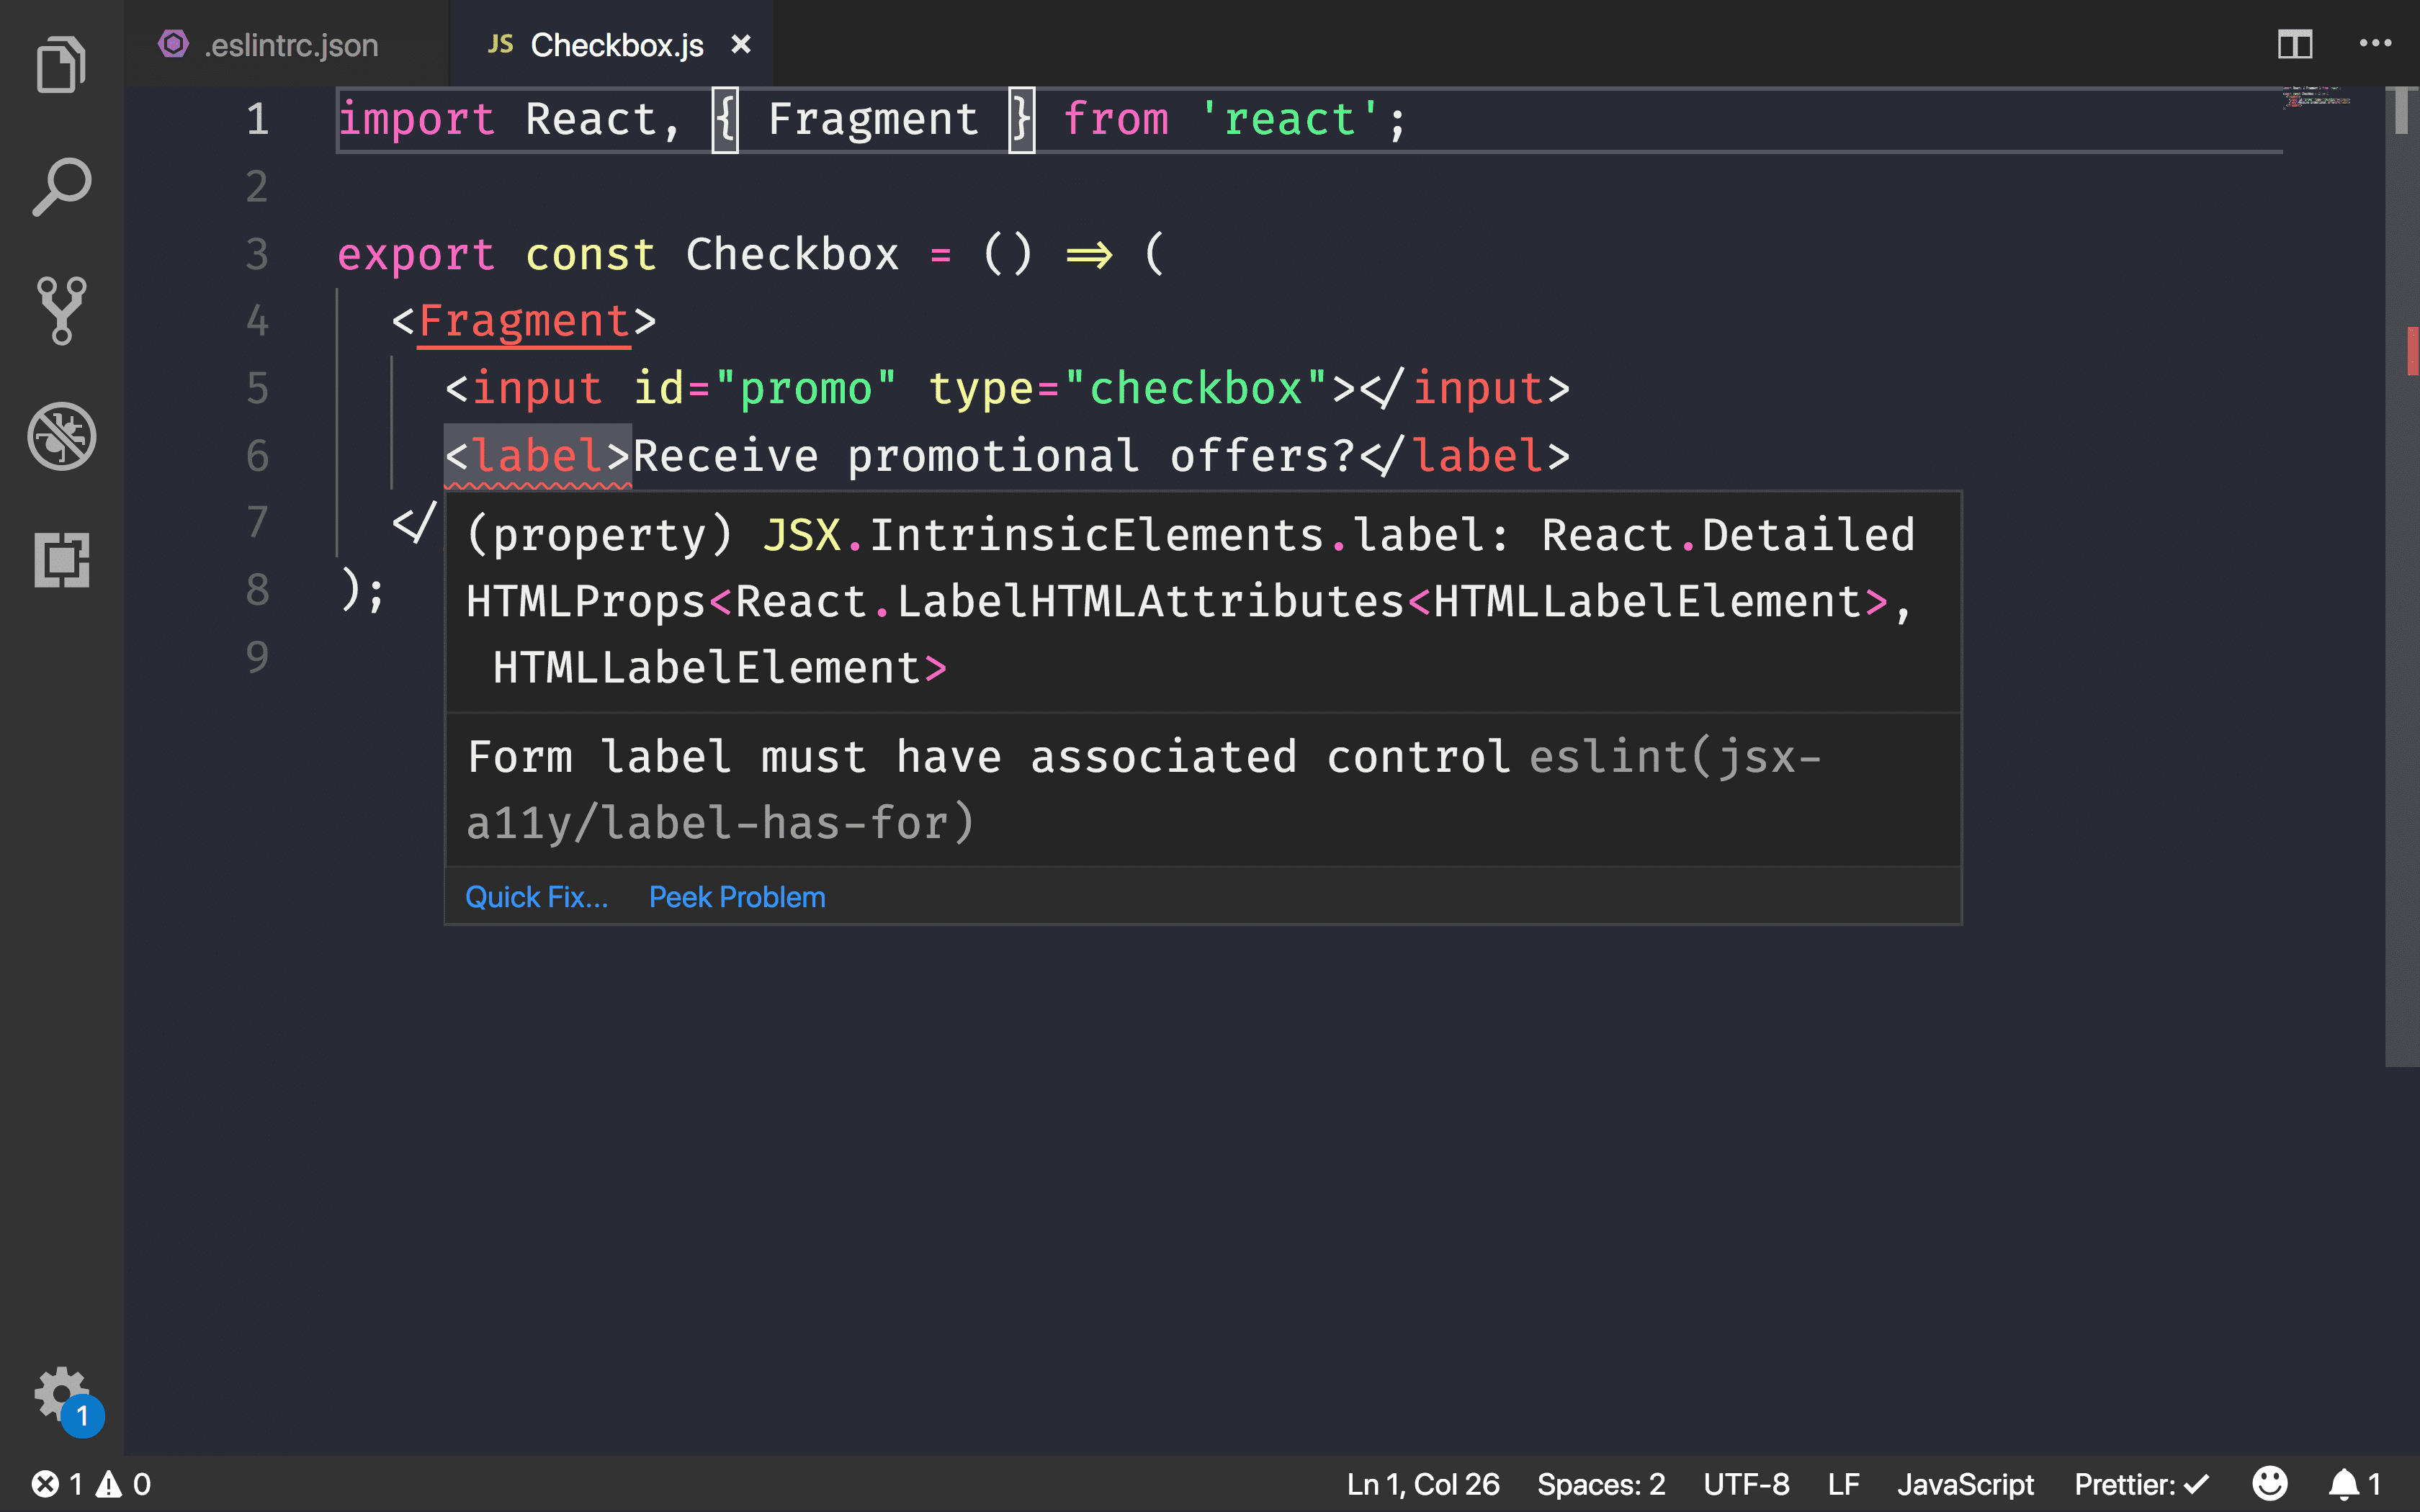
Task: Click the settings gear icon
Action: (59, 1393)
